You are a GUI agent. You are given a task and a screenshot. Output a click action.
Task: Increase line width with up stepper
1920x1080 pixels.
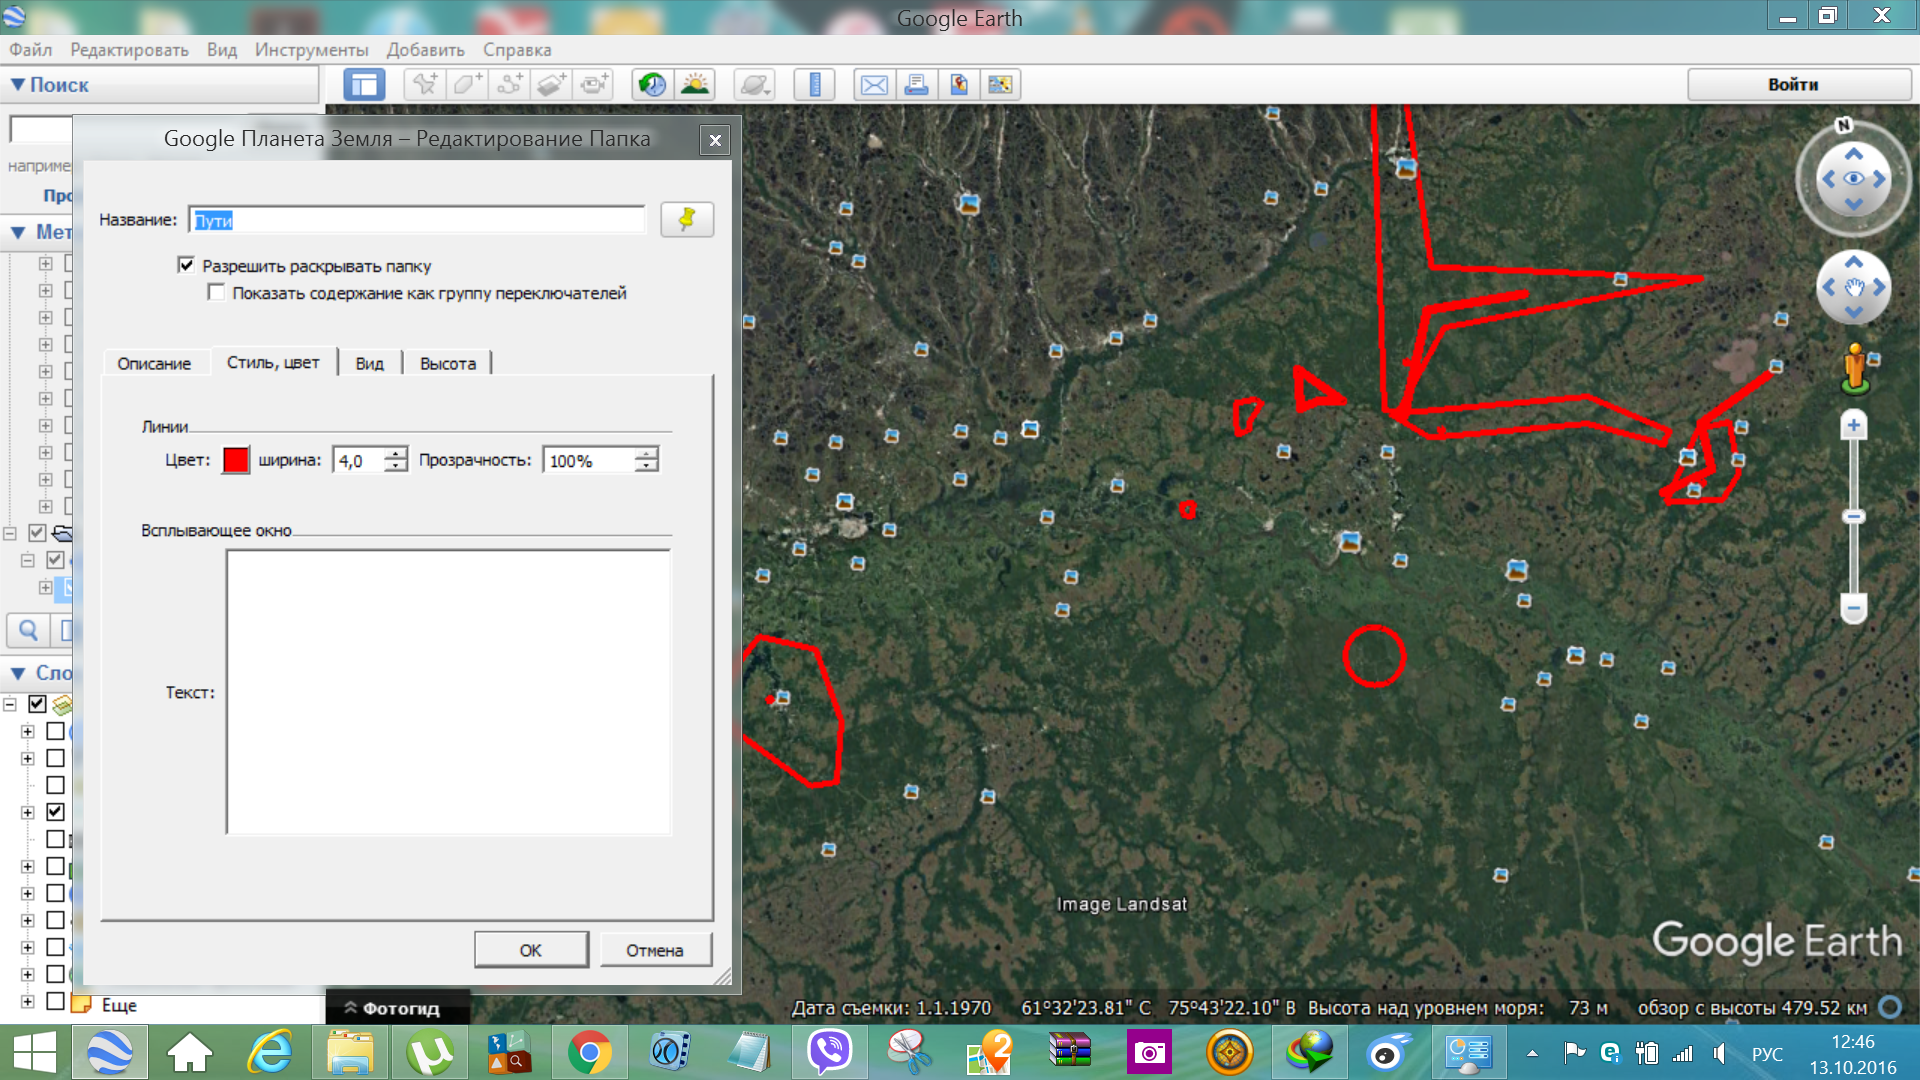click(397, 453)
